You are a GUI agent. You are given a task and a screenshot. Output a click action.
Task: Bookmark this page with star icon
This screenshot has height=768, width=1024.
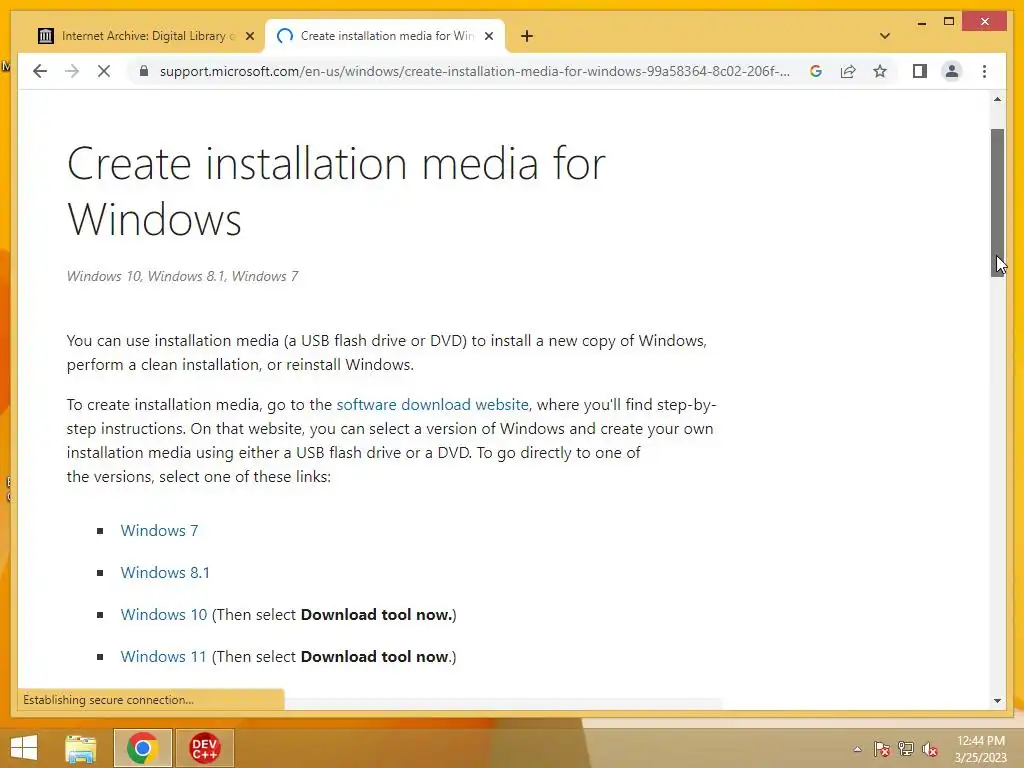point(880,71)
